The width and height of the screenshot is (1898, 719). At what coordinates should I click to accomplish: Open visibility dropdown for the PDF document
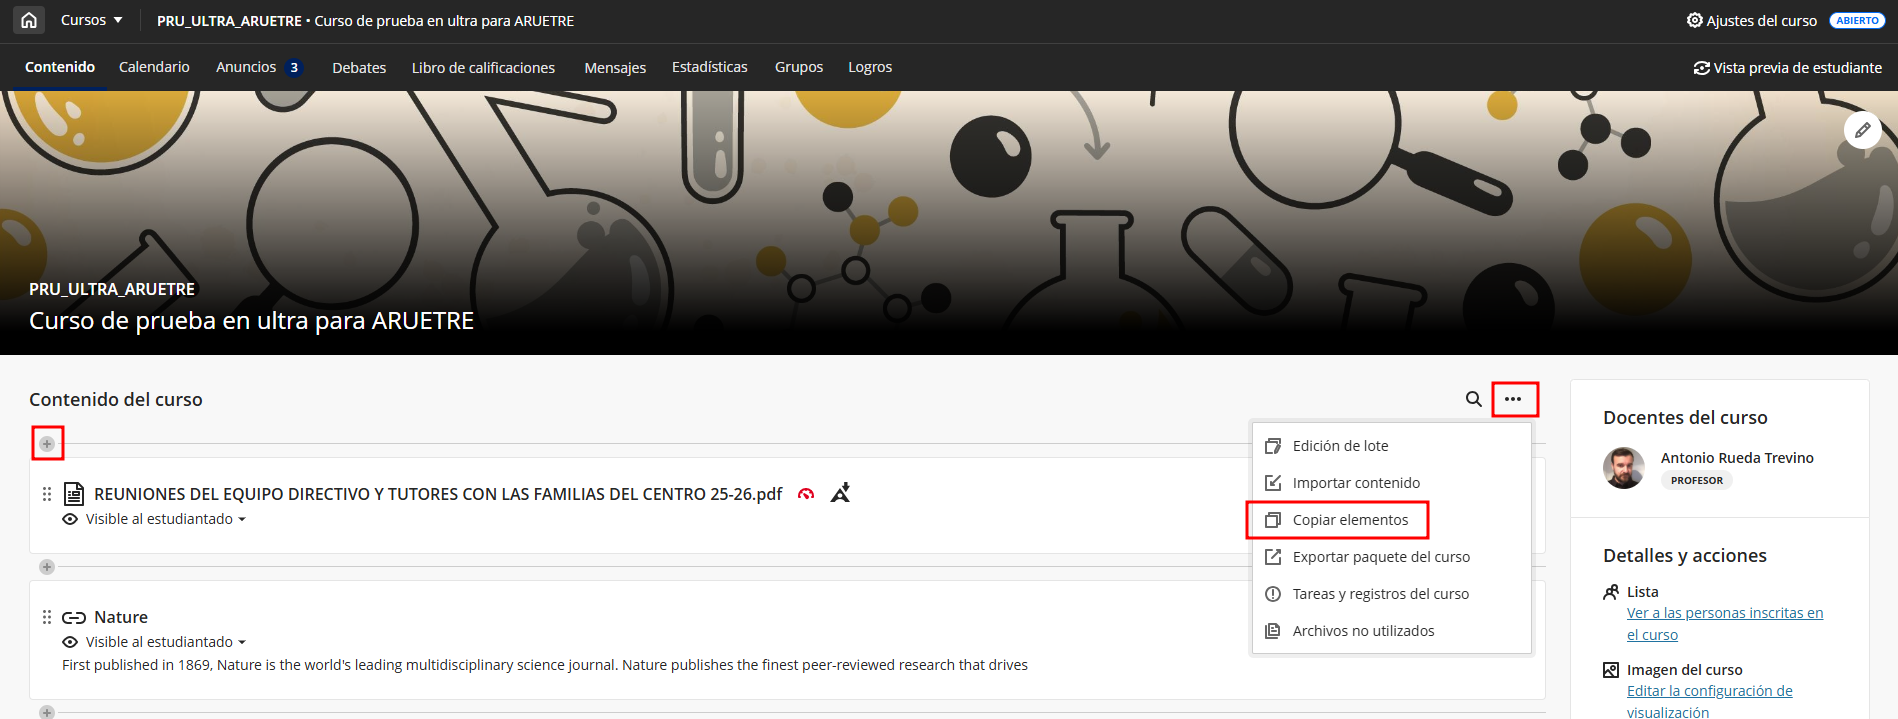coord(166,519)
